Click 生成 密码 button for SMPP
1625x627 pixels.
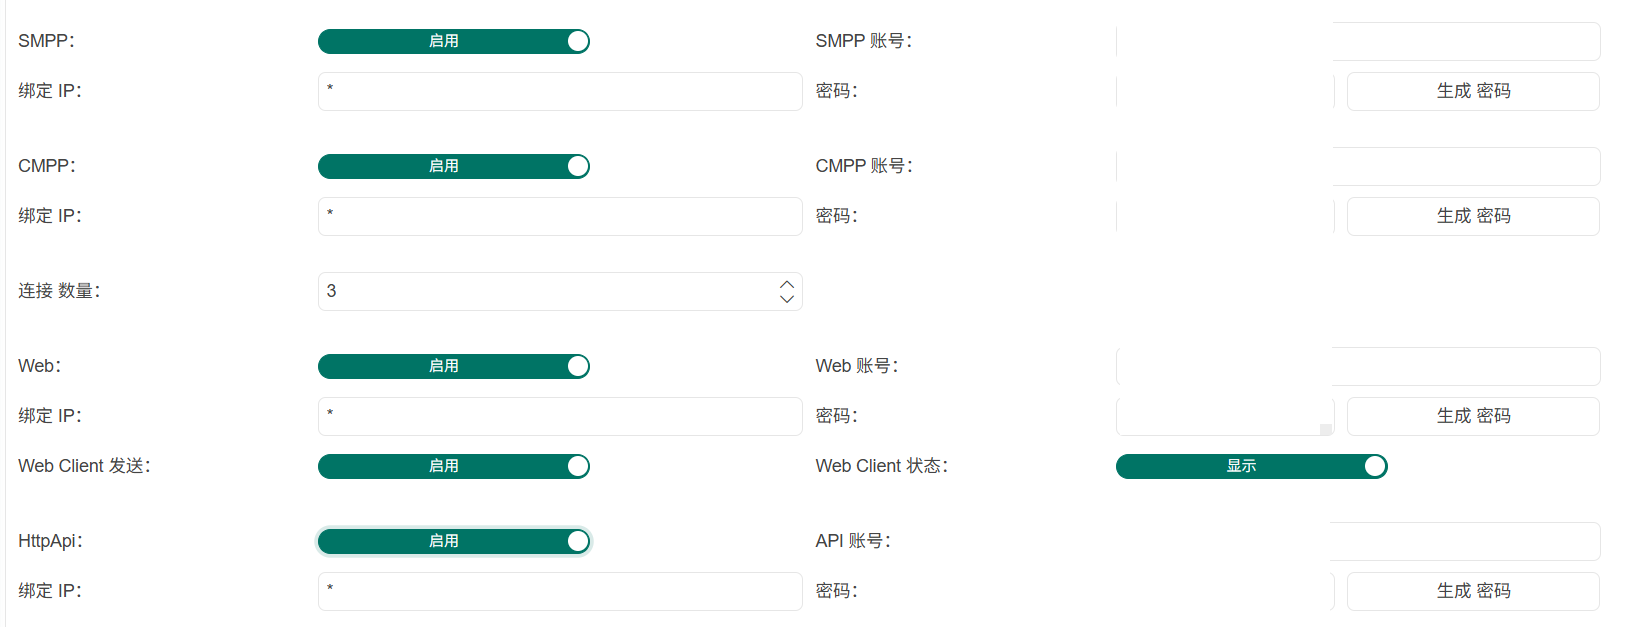(1473, 91)
